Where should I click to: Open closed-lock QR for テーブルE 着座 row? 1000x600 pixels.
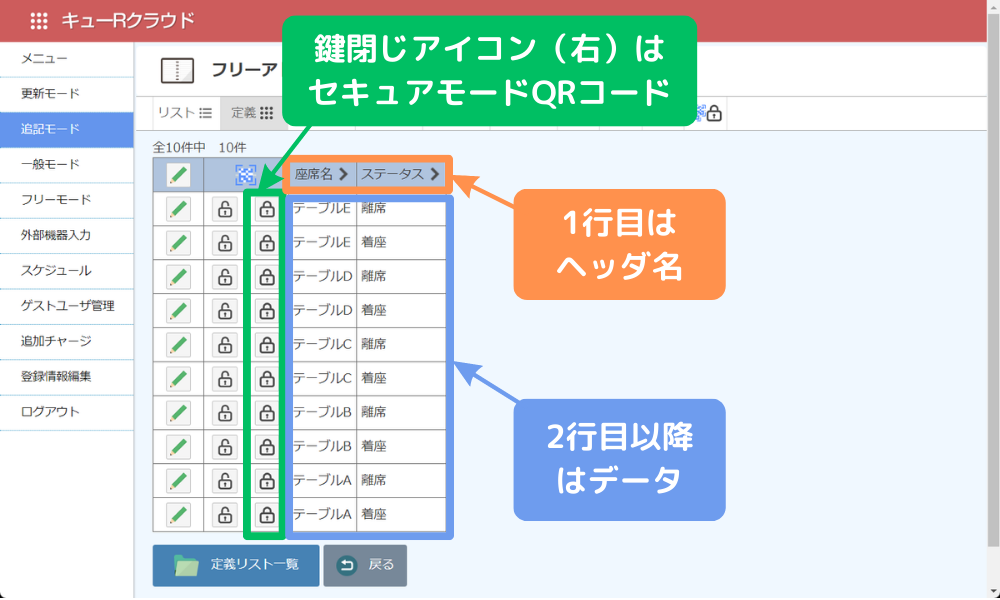(267, 243)
